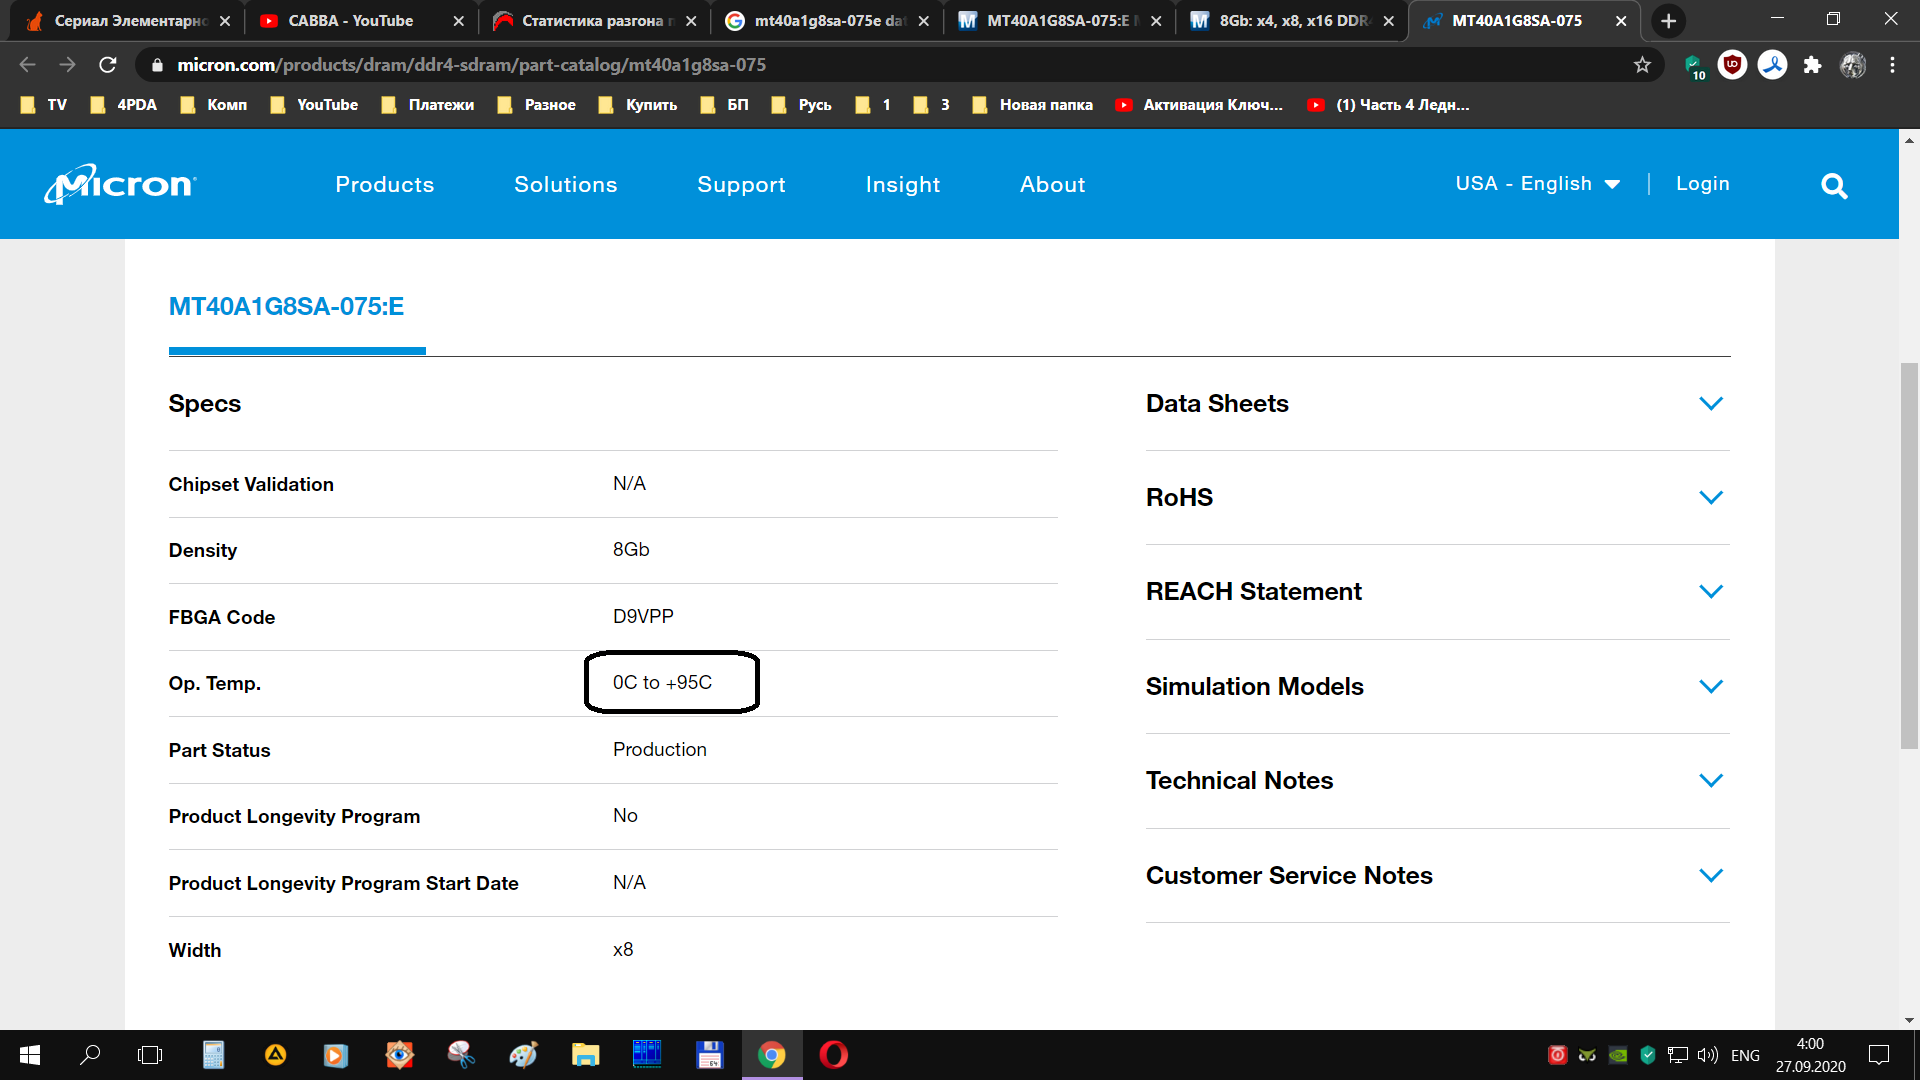Open the Products navigation menu
Image resolution: width=1920 pixels, height=1080 pixels.
(385, 185)
